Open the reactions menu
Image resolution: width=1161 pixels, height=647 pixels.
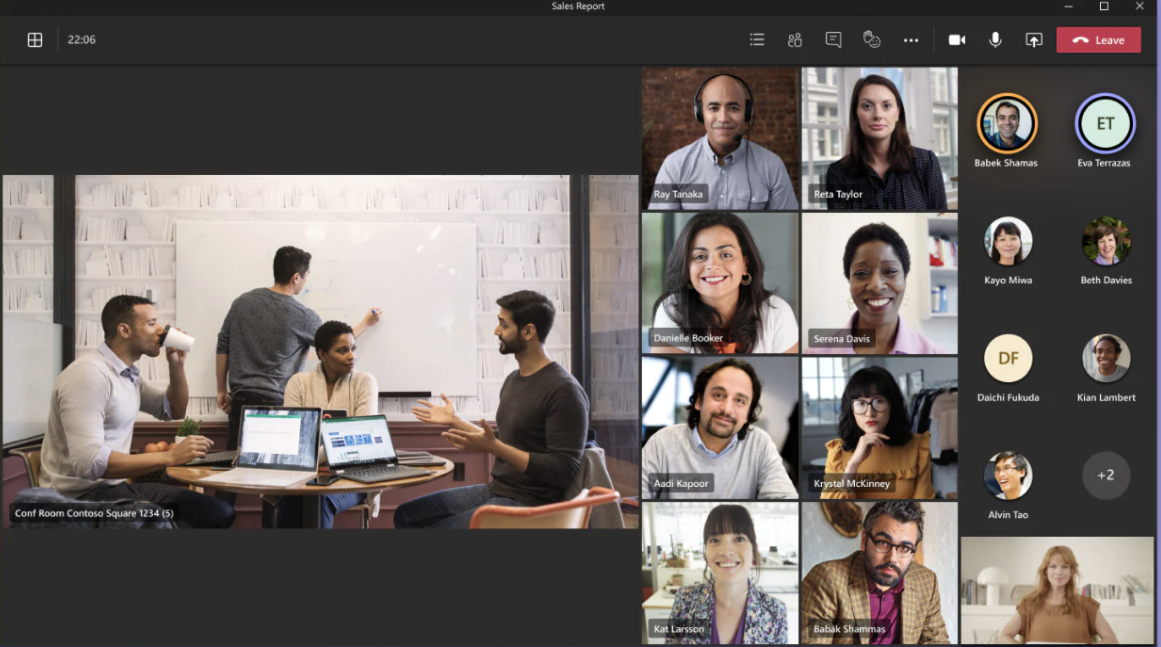tap(872, 40)
